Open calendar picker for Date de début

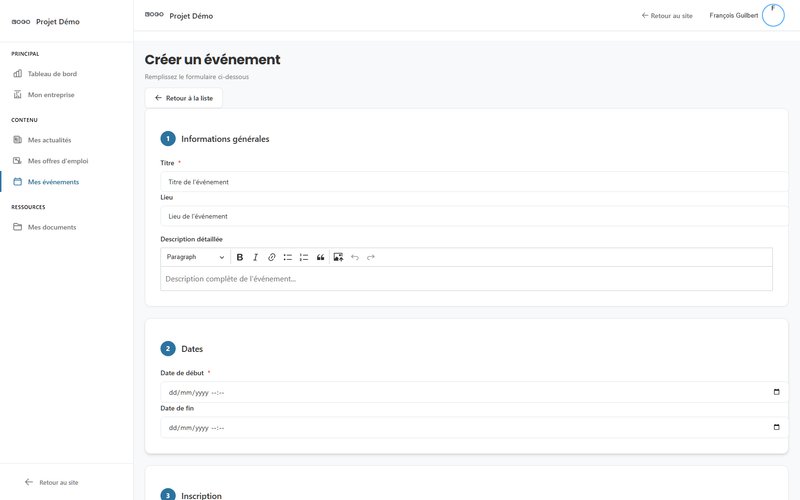click(x=776, y=392)
